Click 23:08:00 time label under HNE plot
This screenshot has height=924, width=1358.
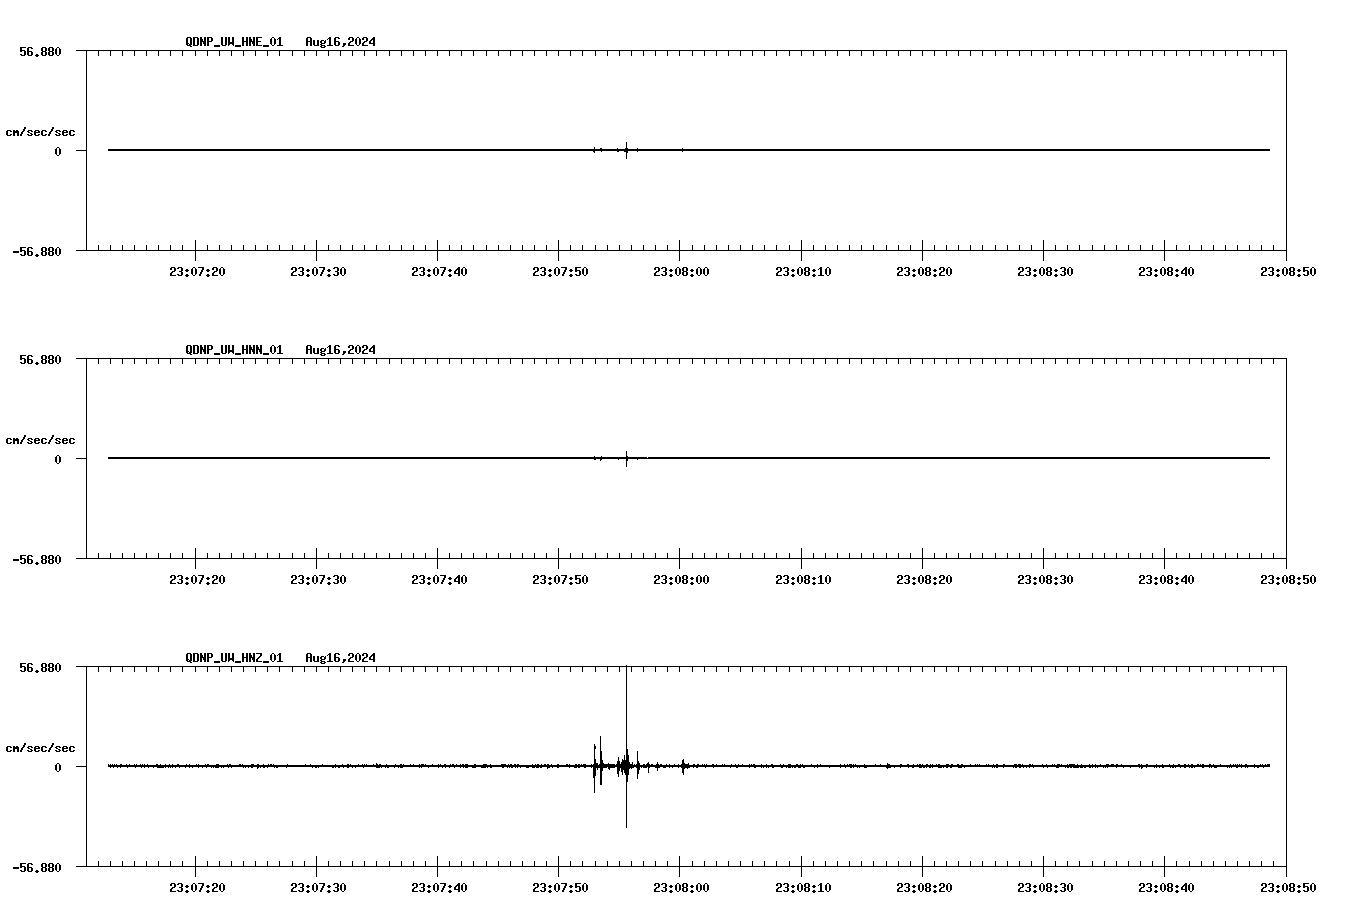[x=681, y=271]
